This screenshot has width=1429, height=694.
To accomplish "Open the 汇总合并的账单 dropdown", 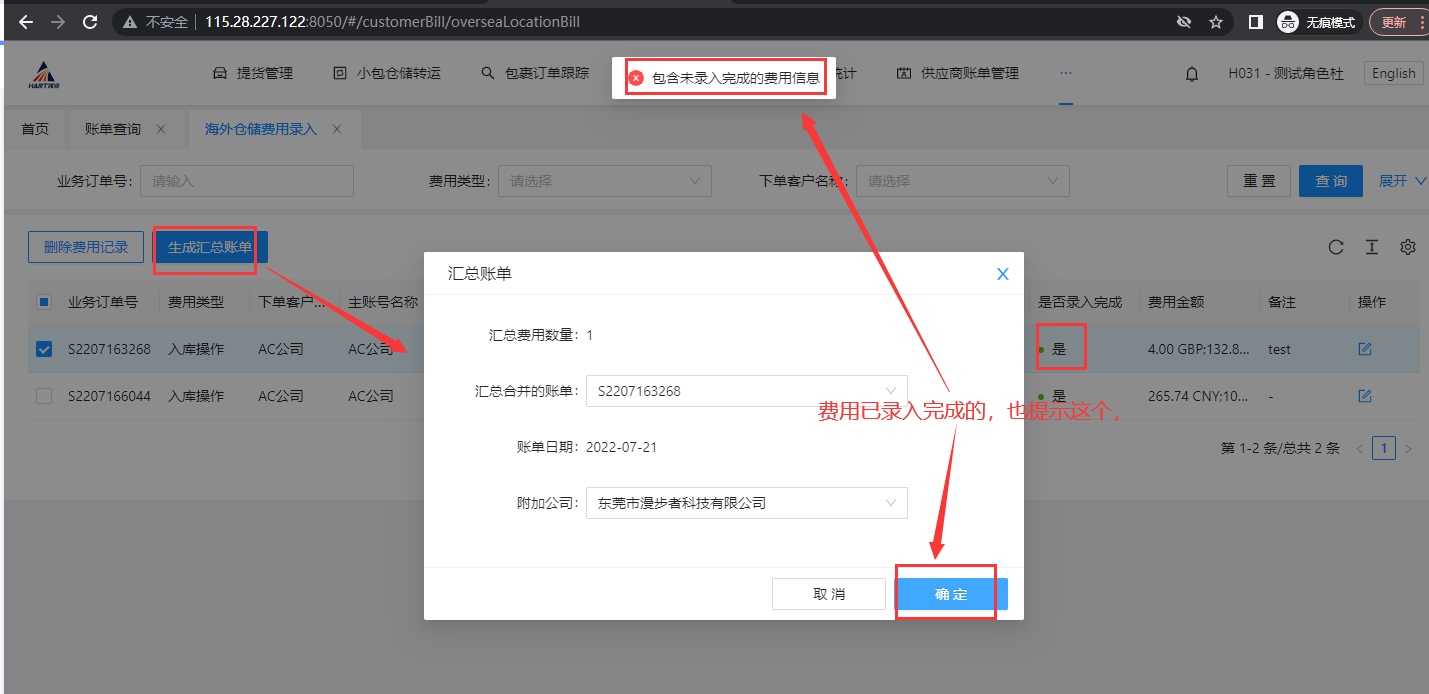I will point(746,391).
